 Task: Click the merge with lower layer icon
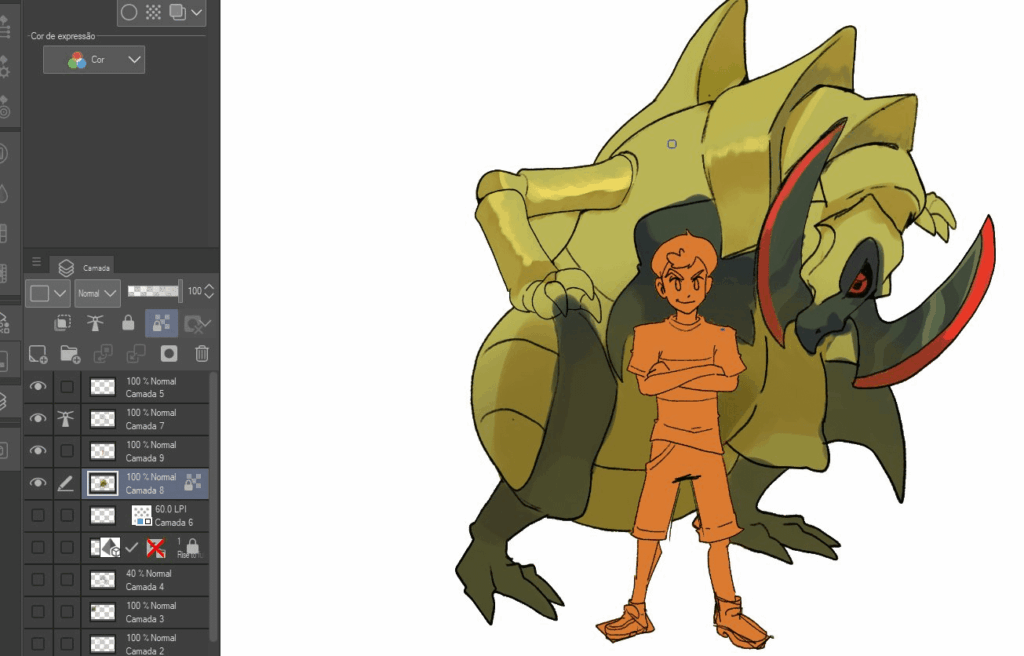[x=136, y=354]
